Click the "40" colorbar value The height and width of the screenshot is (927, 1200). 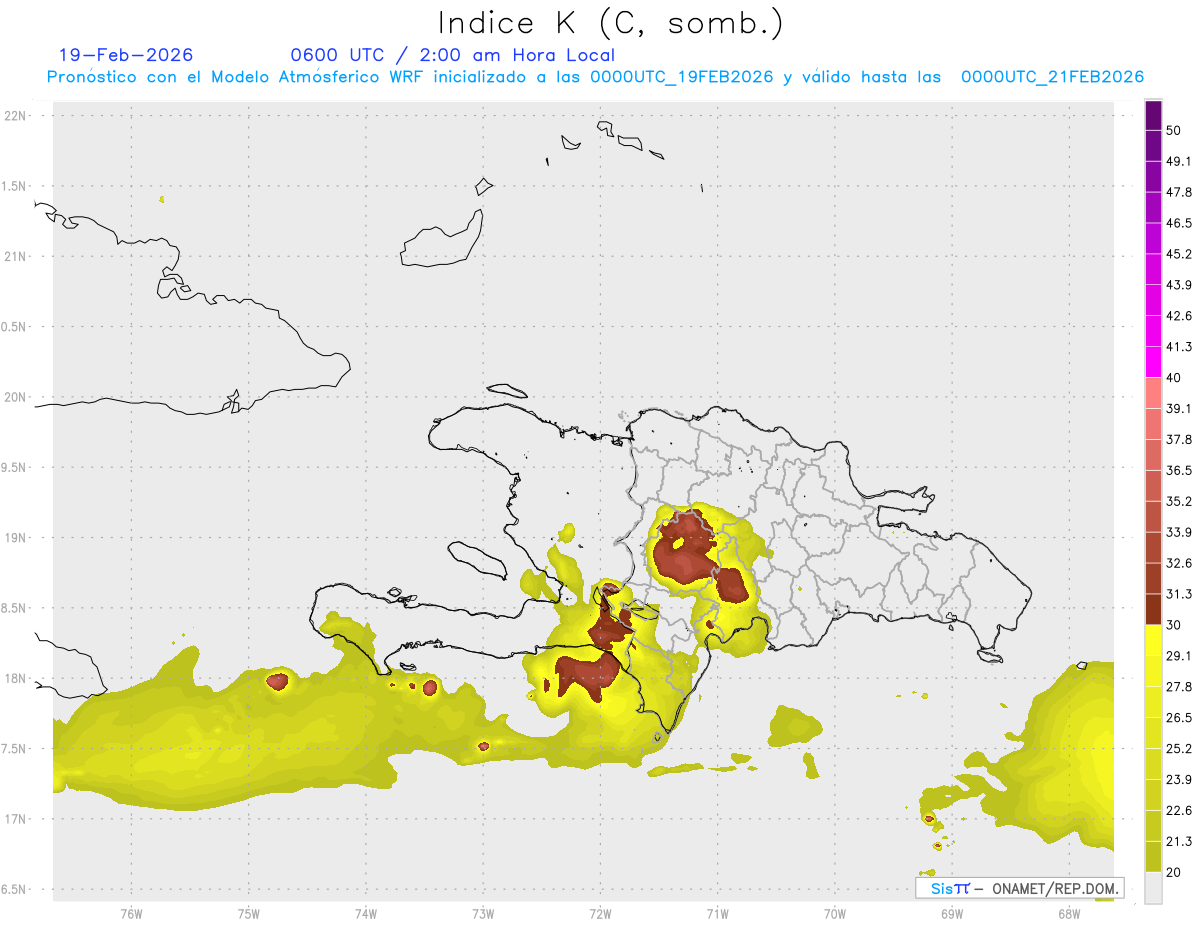1174,378
